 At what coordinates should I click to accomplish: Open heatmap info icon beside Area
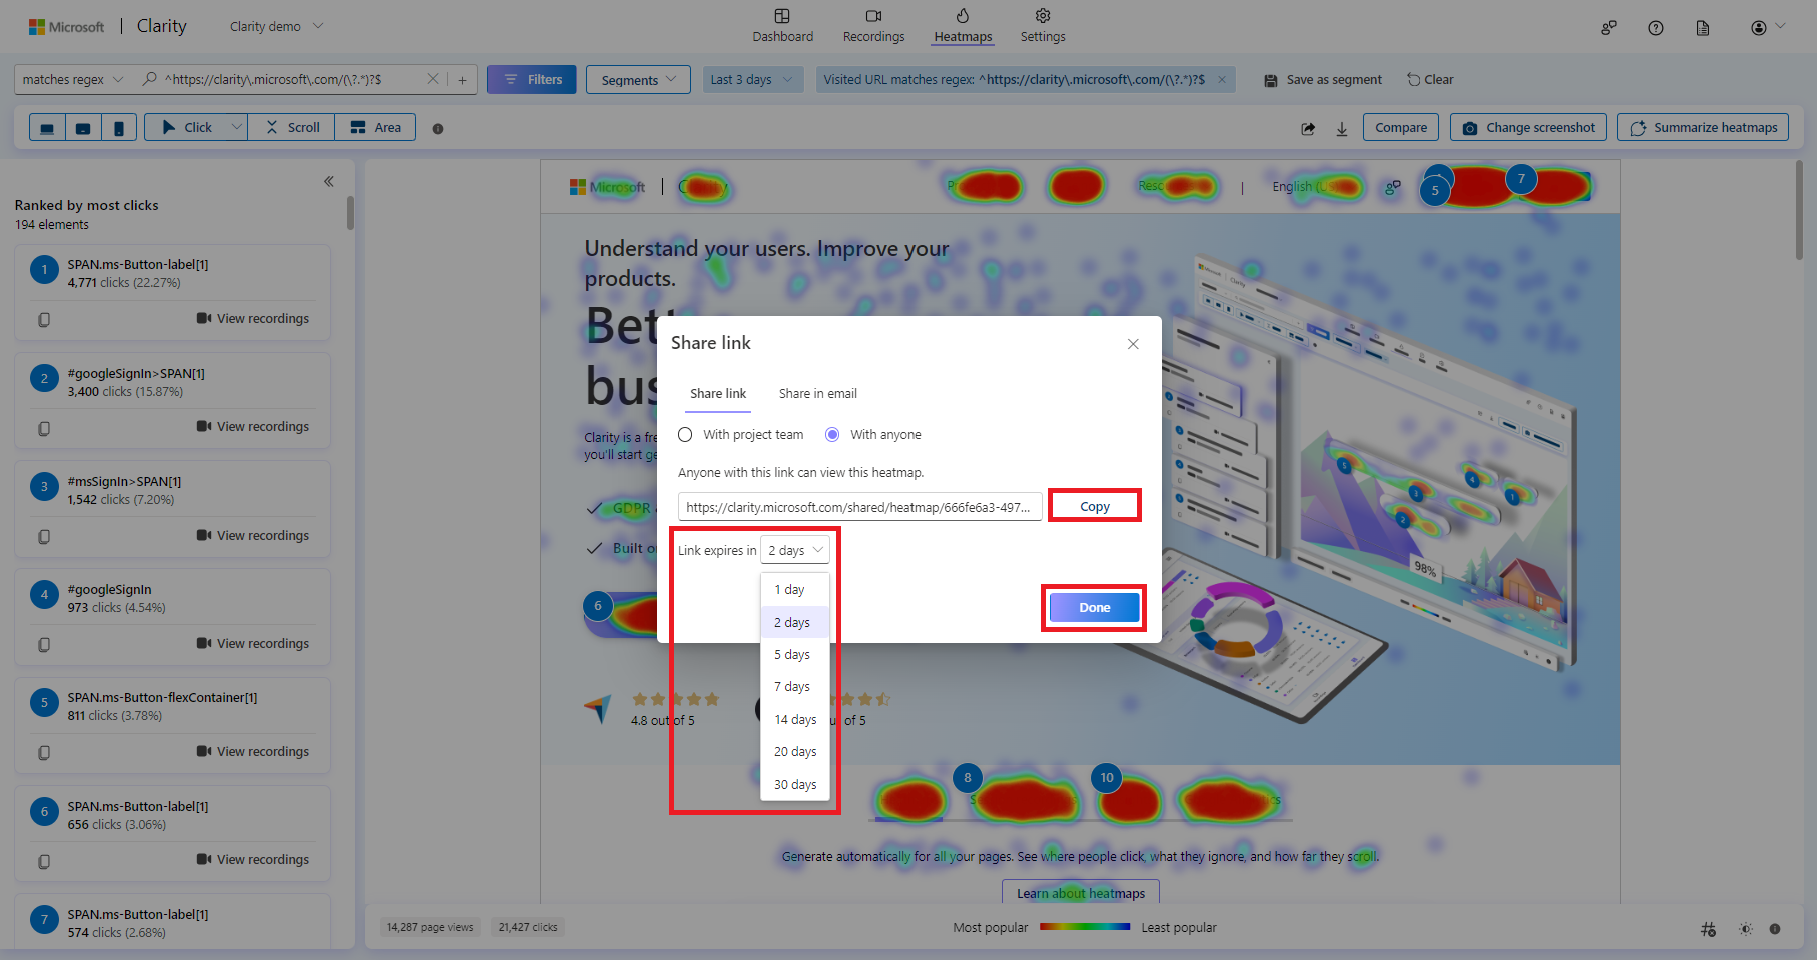(438, 128)
